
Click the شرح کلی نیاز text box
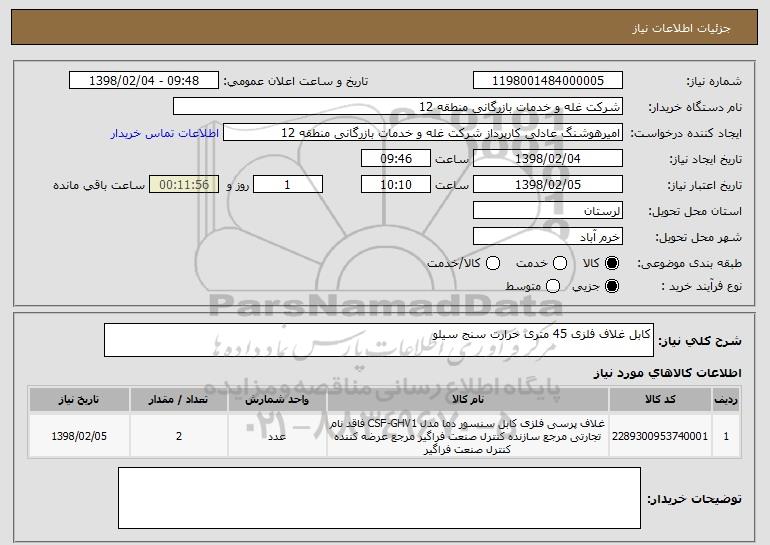click(378, 340)
